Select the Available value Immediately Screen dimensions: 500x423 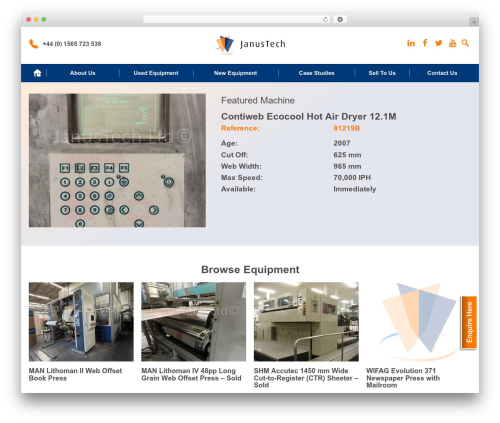point(355,189)
